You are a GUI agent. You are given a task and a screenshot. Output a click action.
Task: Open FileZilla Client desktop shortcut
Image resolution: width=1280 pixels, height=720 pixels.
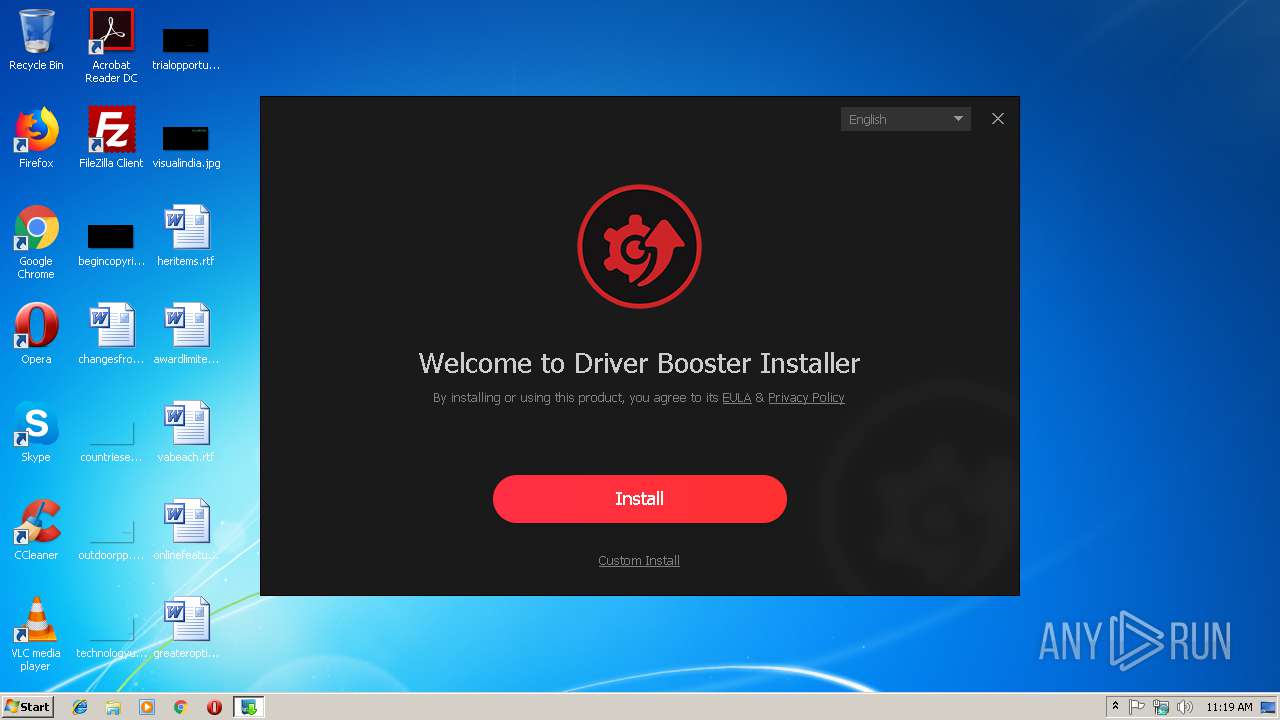111,138
